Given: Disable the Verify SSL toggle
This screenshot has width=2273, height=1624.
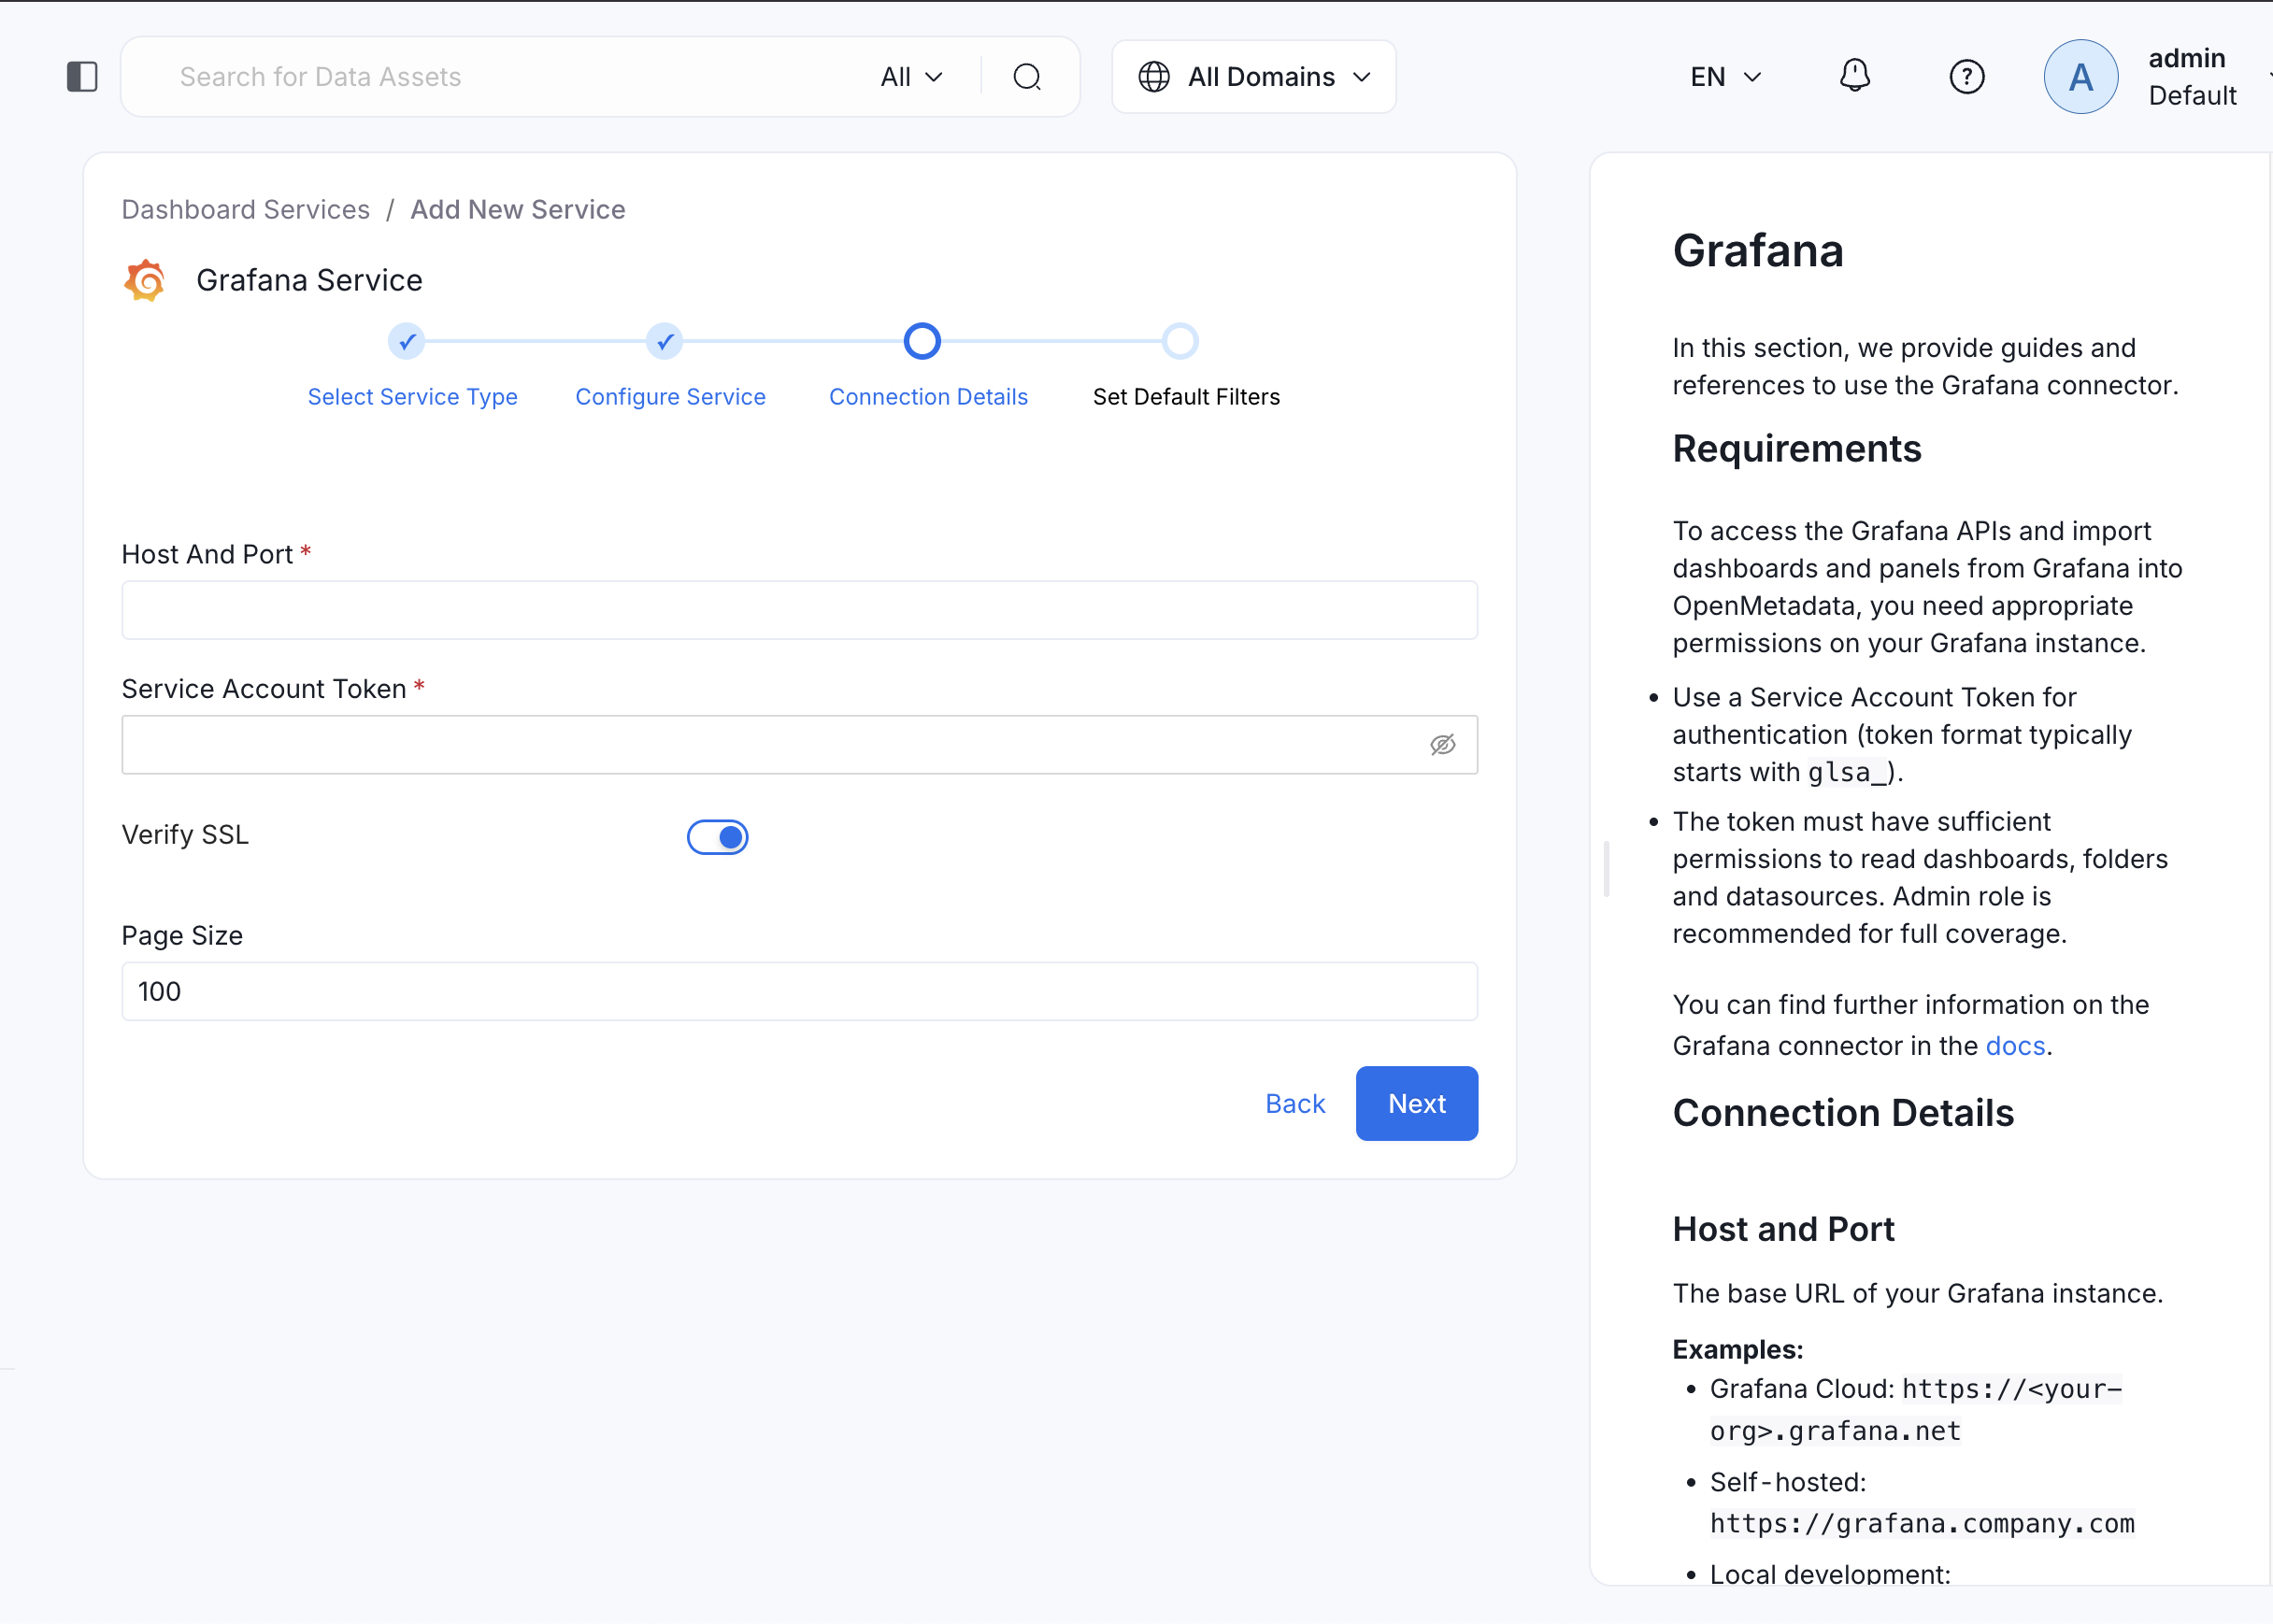Looking at the screenshot, I should coord(717,837).
